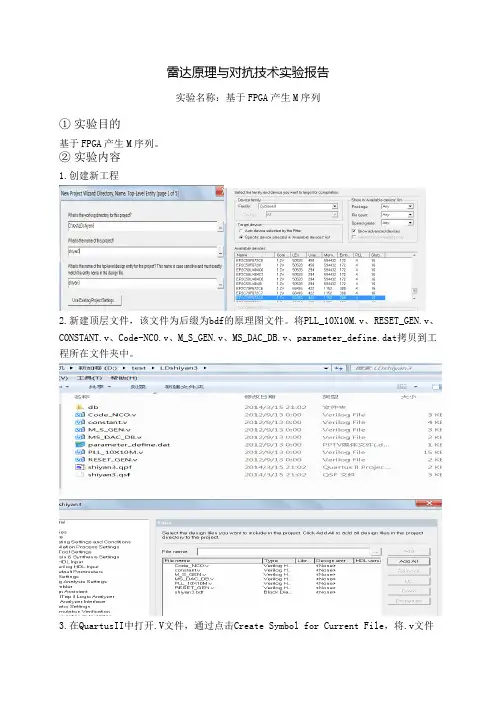This screenshot has width=496, height=702.
Task: Select the MS_DAC_DB.v Verilog file icon
Action: [x=80, y=437]
